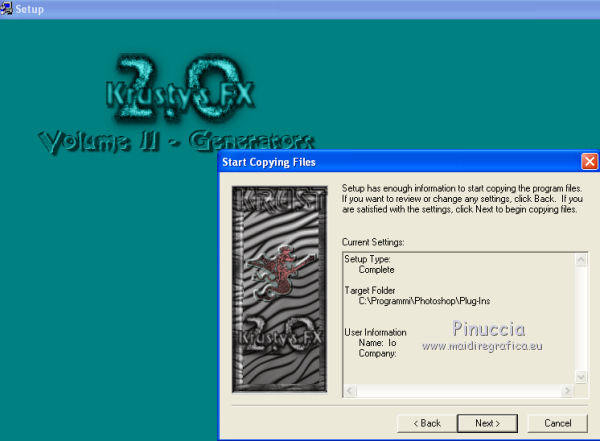Click the 'Name: Io' line
600x441 pixels.
click(x=377, y=343)
